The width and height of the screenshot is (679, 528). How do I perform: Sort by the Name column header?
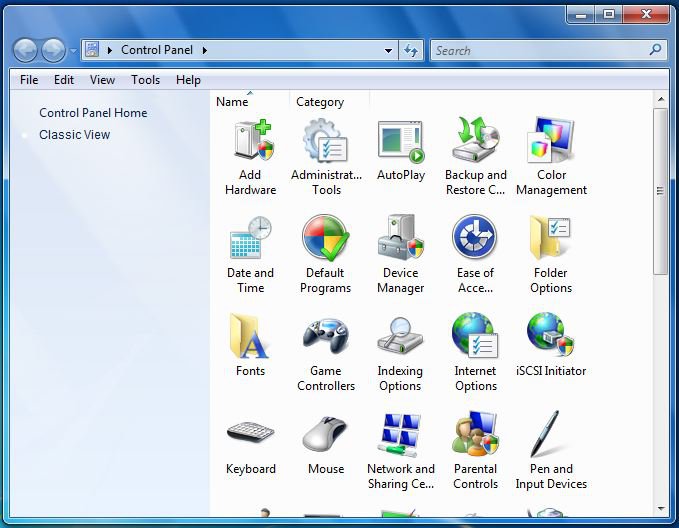point(250,102)
